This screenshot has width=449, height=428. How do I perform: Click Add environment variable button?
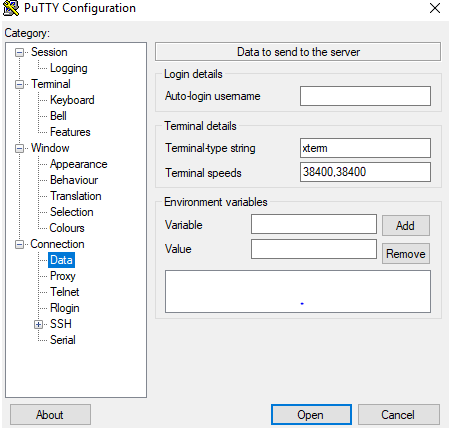[406, 226]
